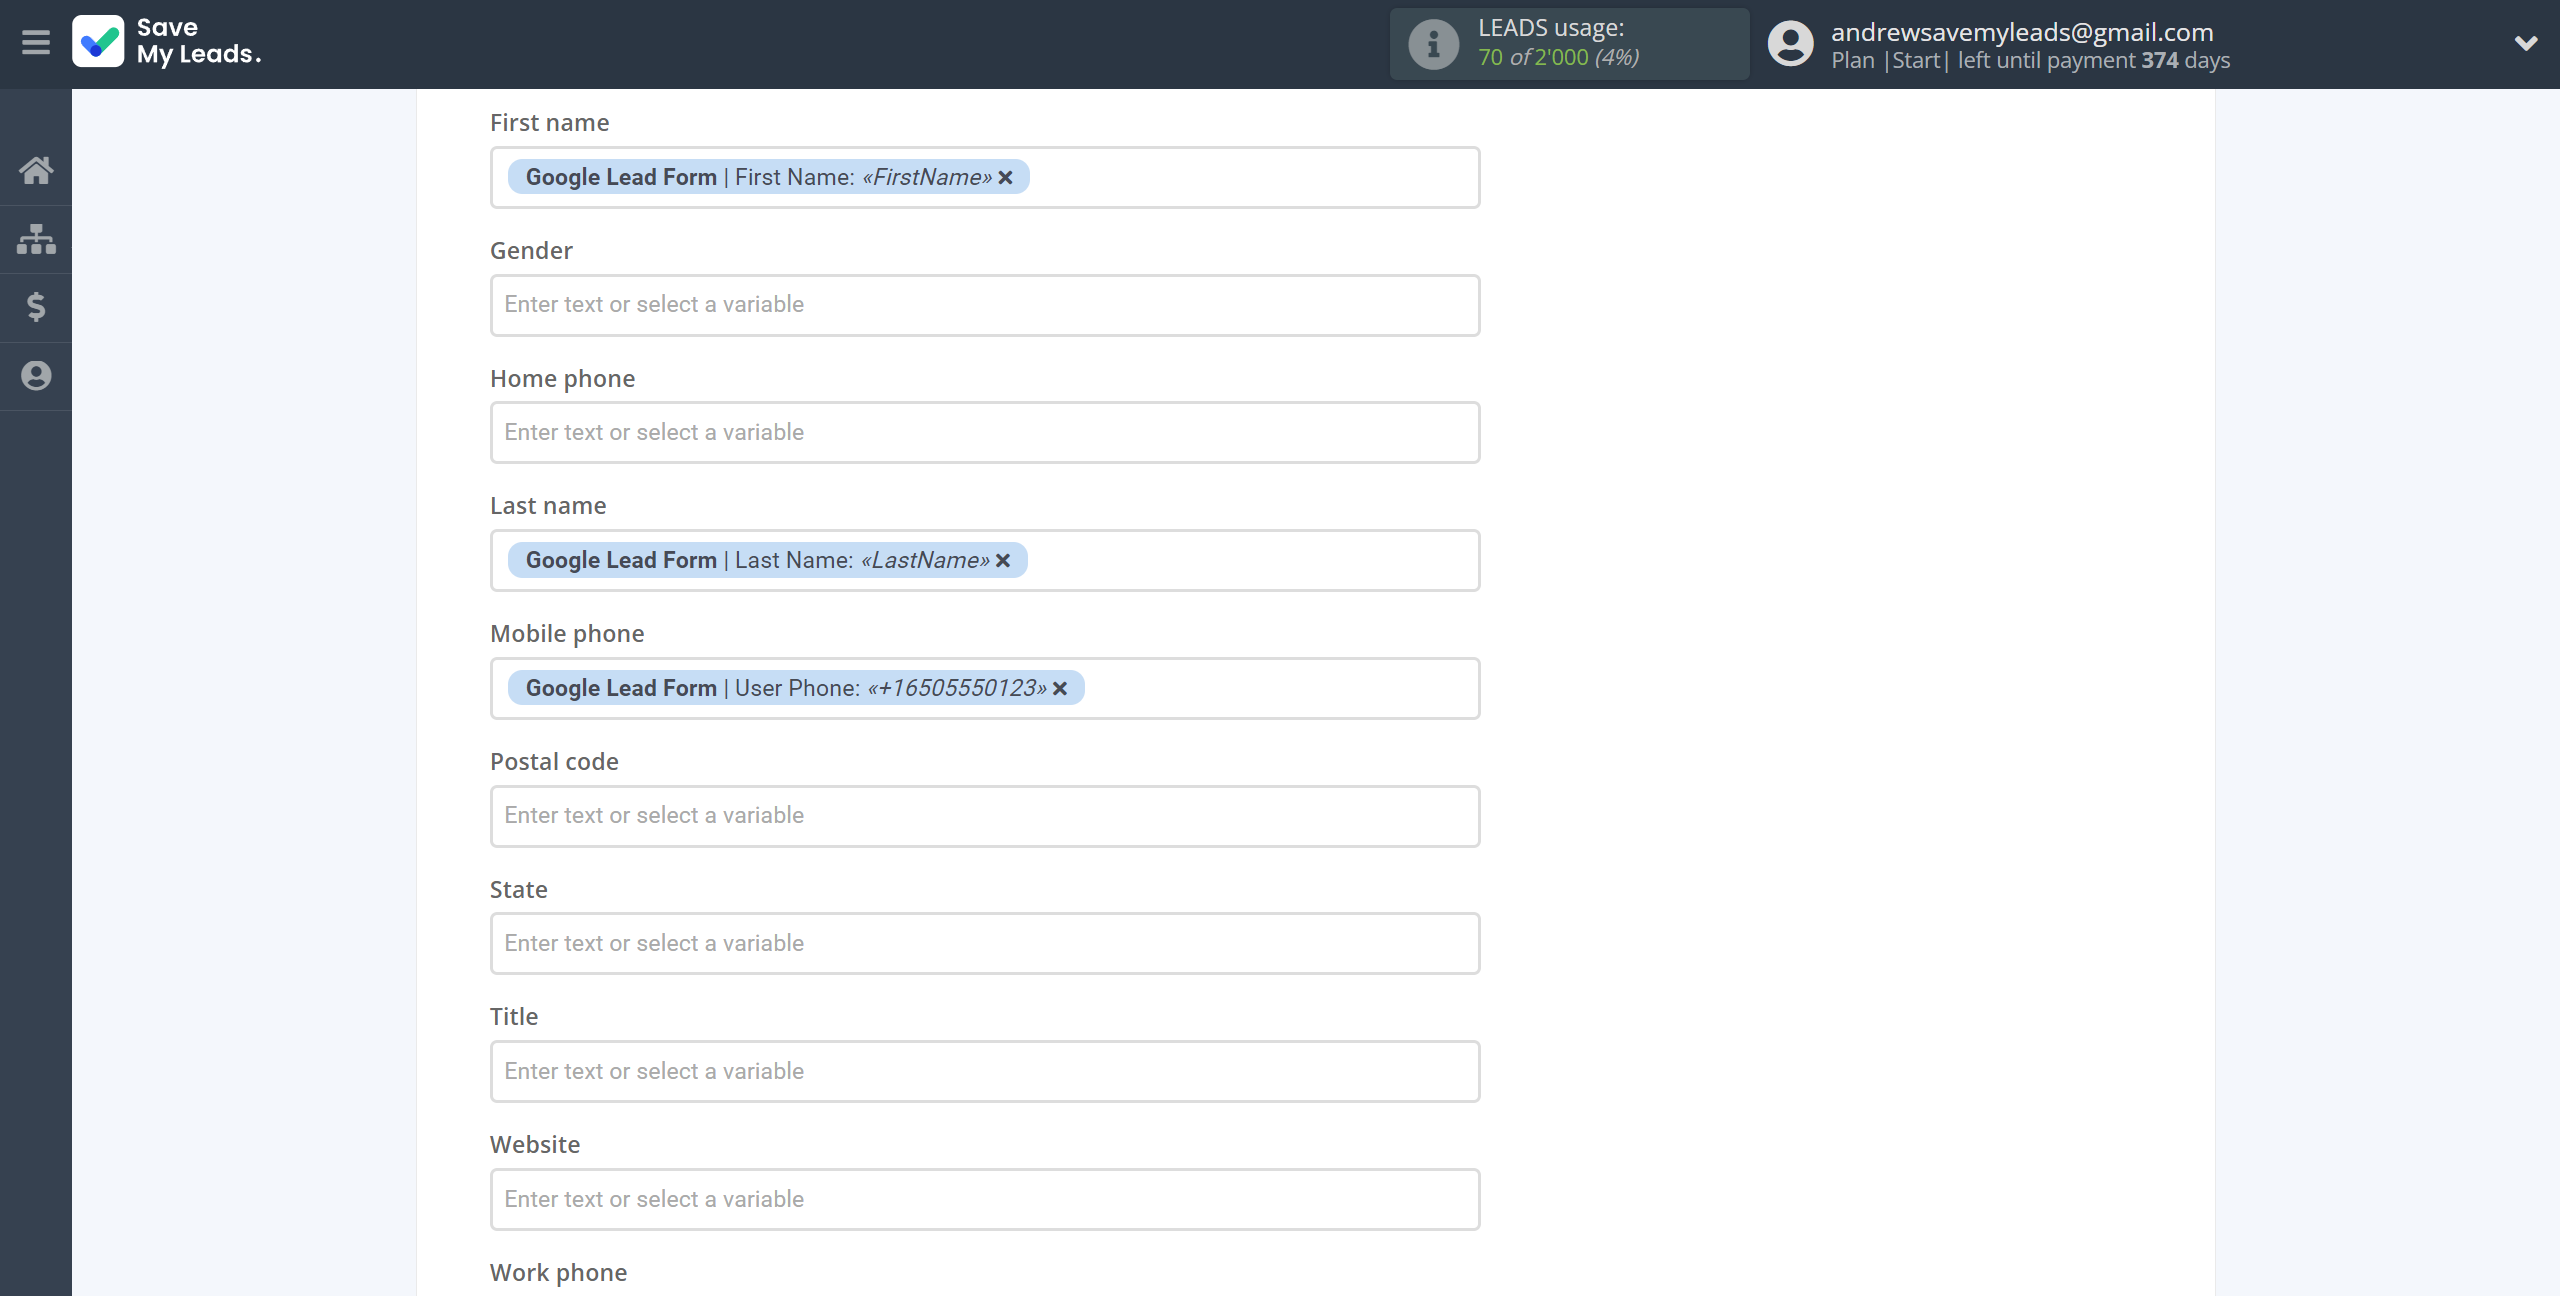
Task: Click the user avatar in header
Action: tap(1790, 44)
